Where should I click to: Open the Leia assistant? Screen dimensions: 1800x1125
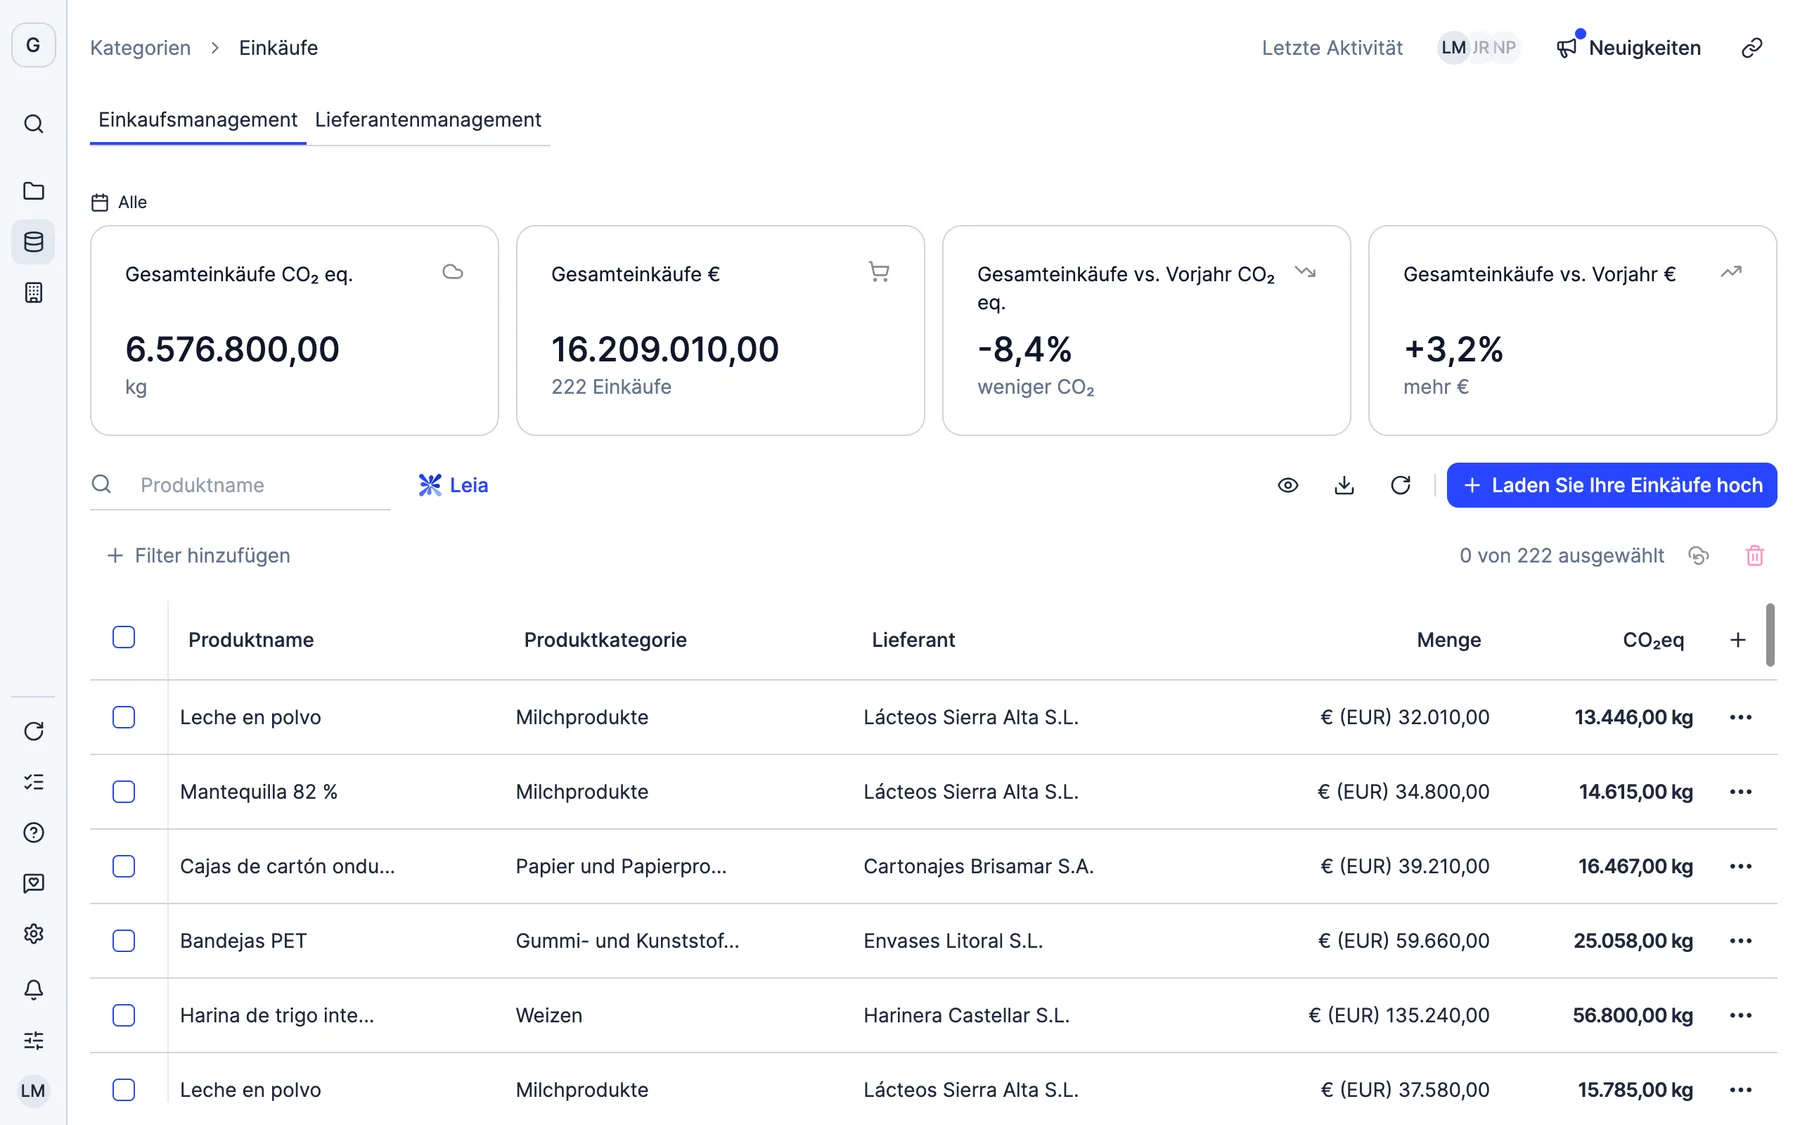point(453,485)
